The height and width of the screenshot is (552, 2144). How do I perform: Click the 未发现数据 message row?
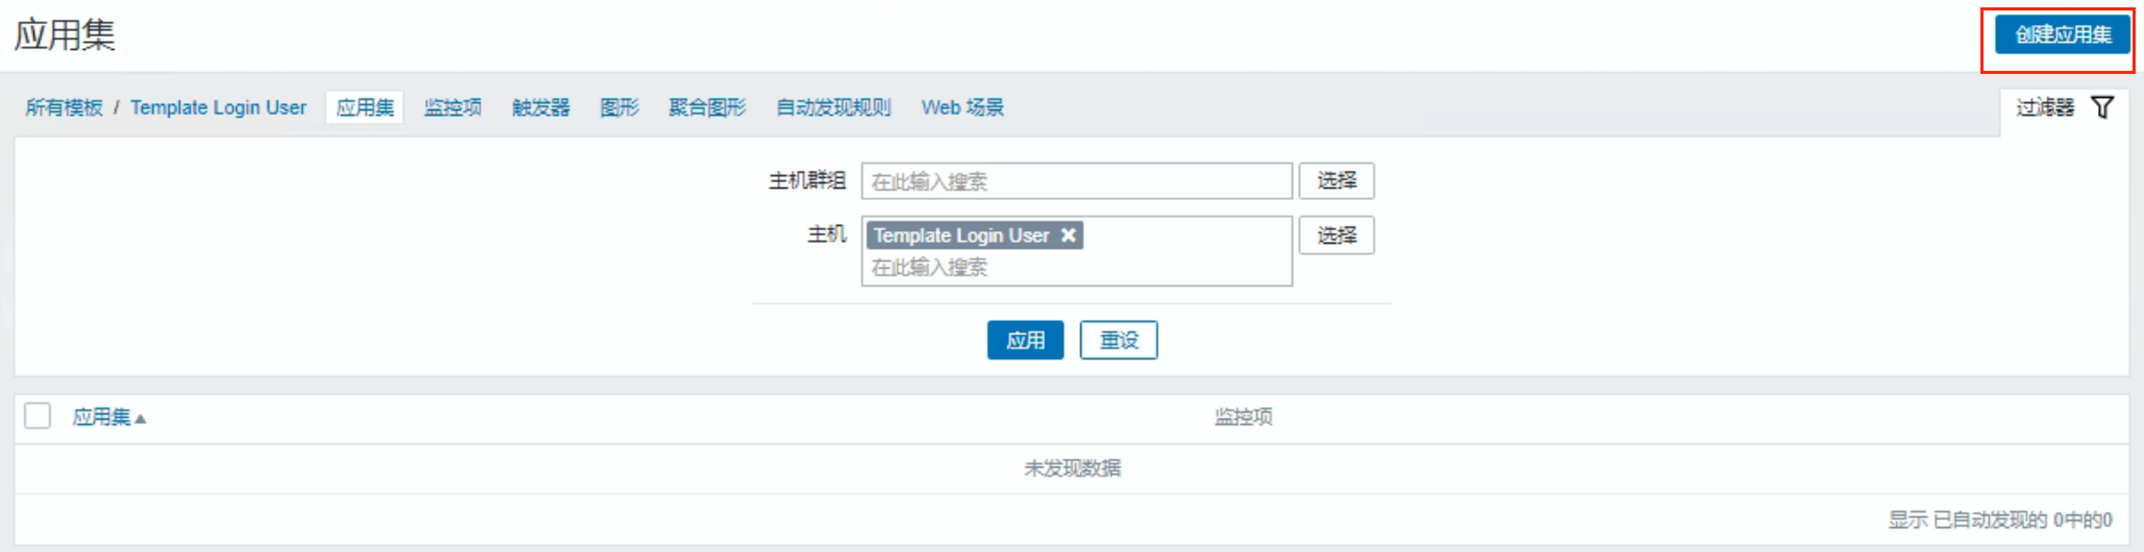click(x=1072, y=469)
